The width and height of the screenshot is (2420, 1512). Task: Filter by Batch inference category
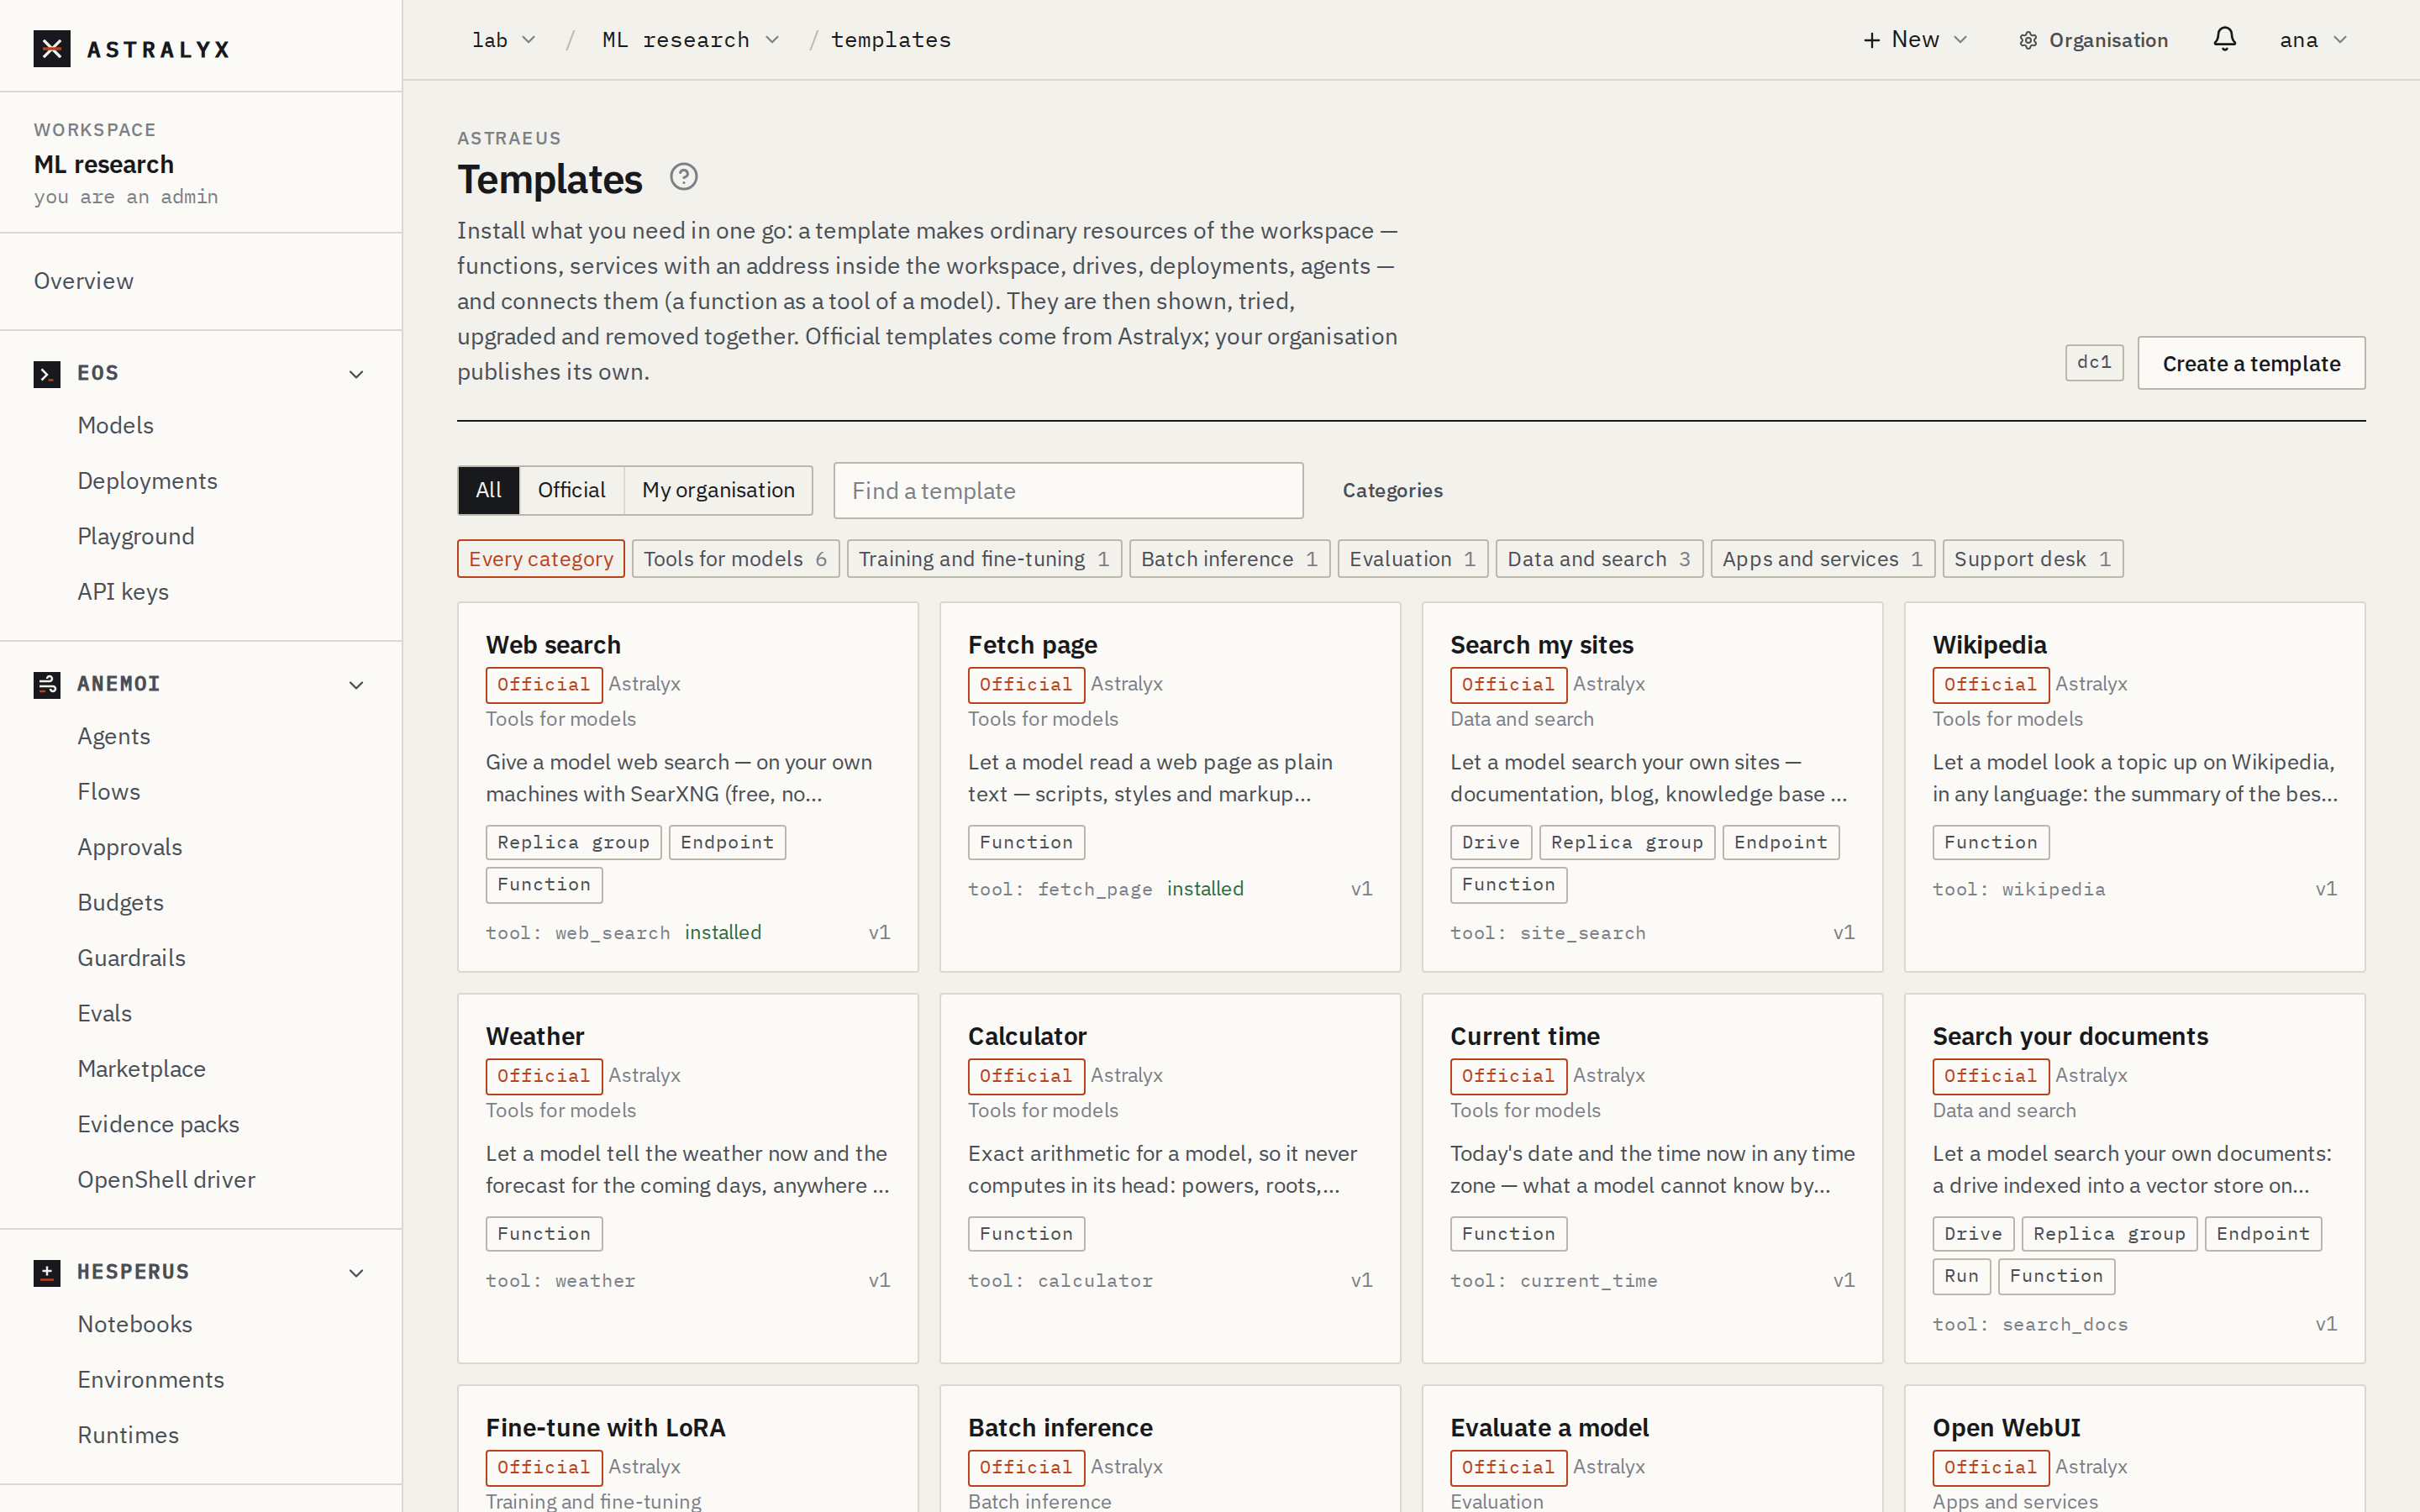coord(1229,559)
